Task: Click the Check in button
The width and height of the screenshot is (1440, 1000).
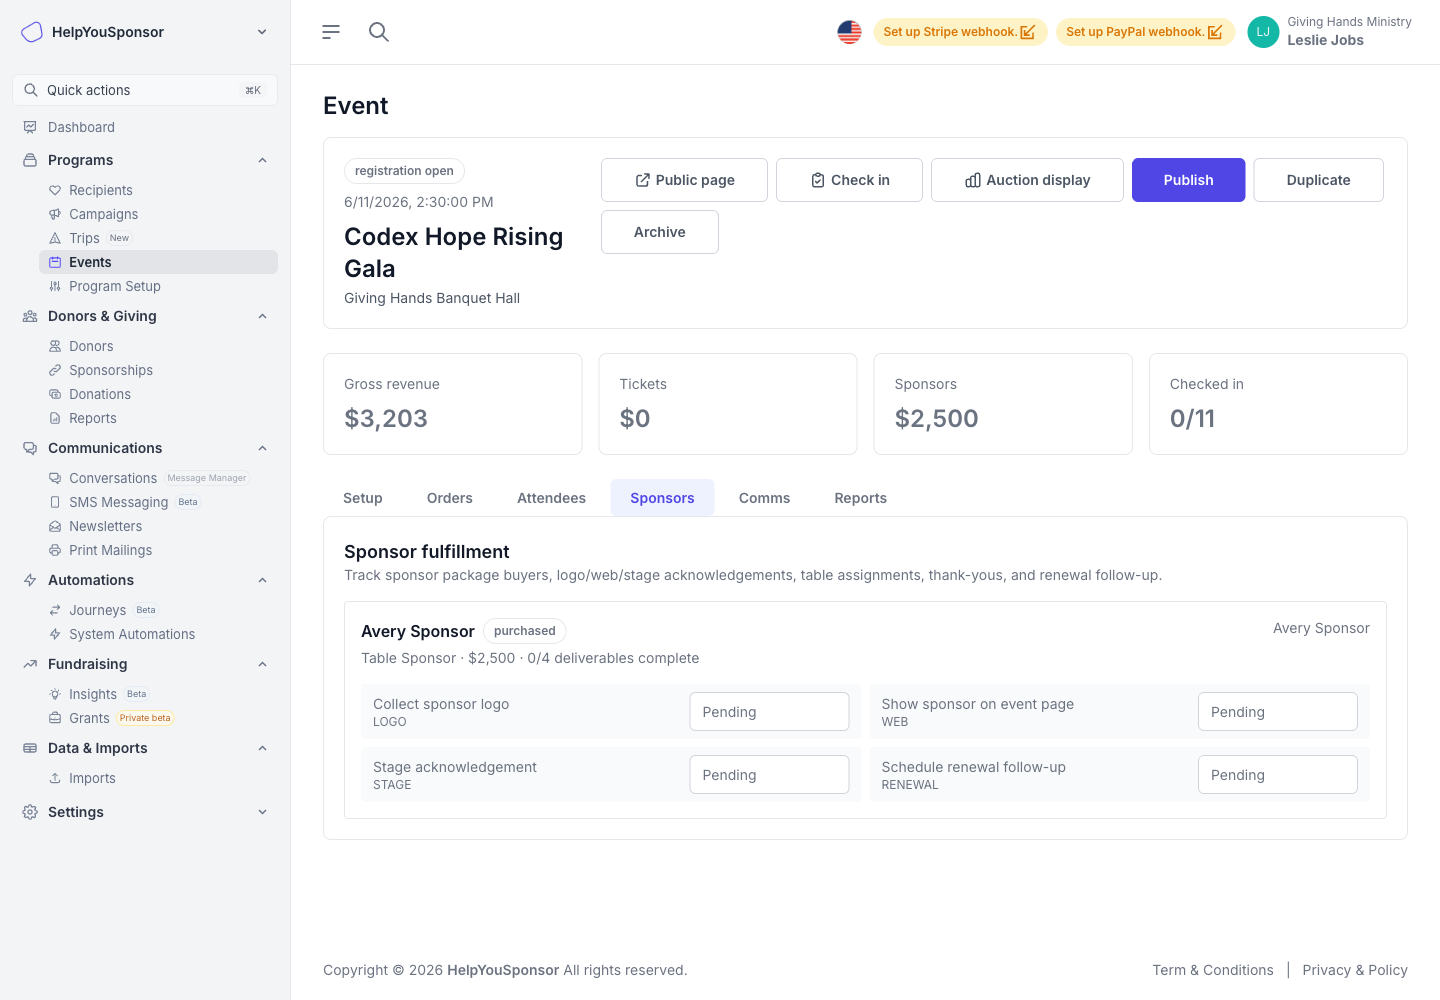Action: pyautogui.click(x=849, y=180)
